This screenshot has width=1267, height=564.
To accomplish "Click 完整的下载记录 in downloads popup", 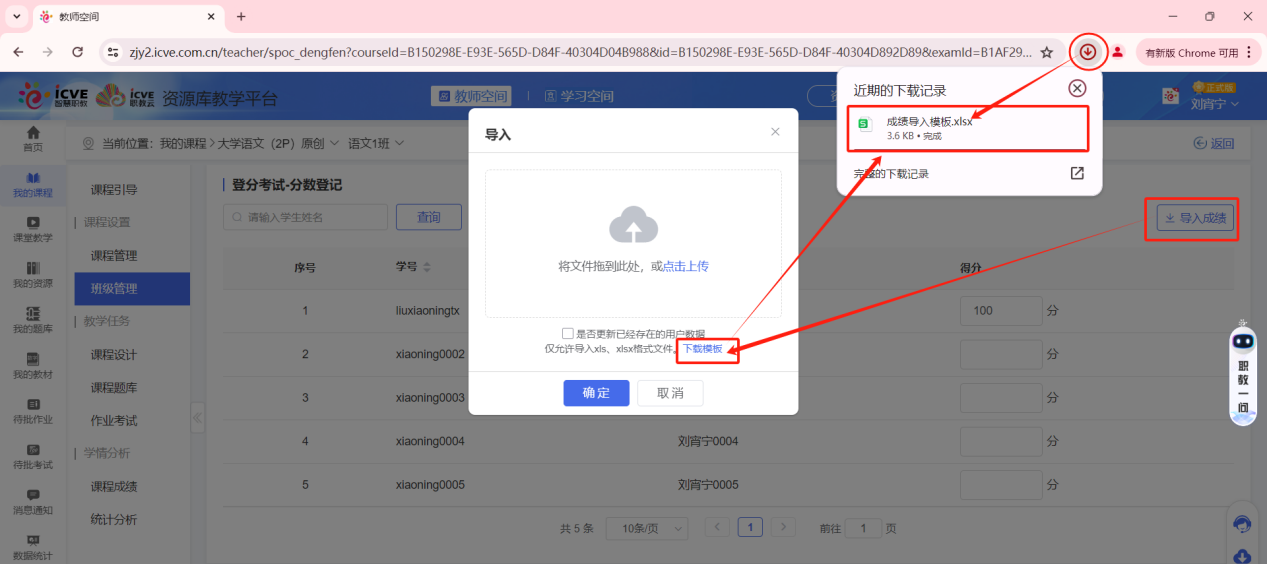I will point(891,174).
